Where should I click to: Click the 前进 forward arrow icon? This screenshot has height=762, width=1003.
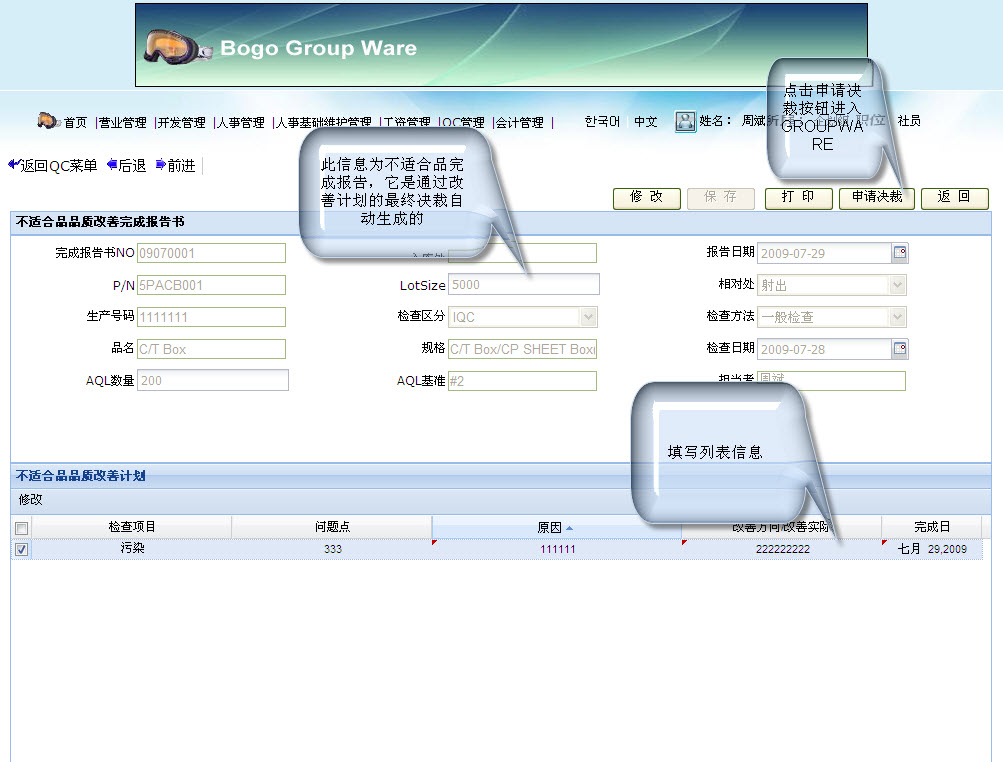pos(161,165)
